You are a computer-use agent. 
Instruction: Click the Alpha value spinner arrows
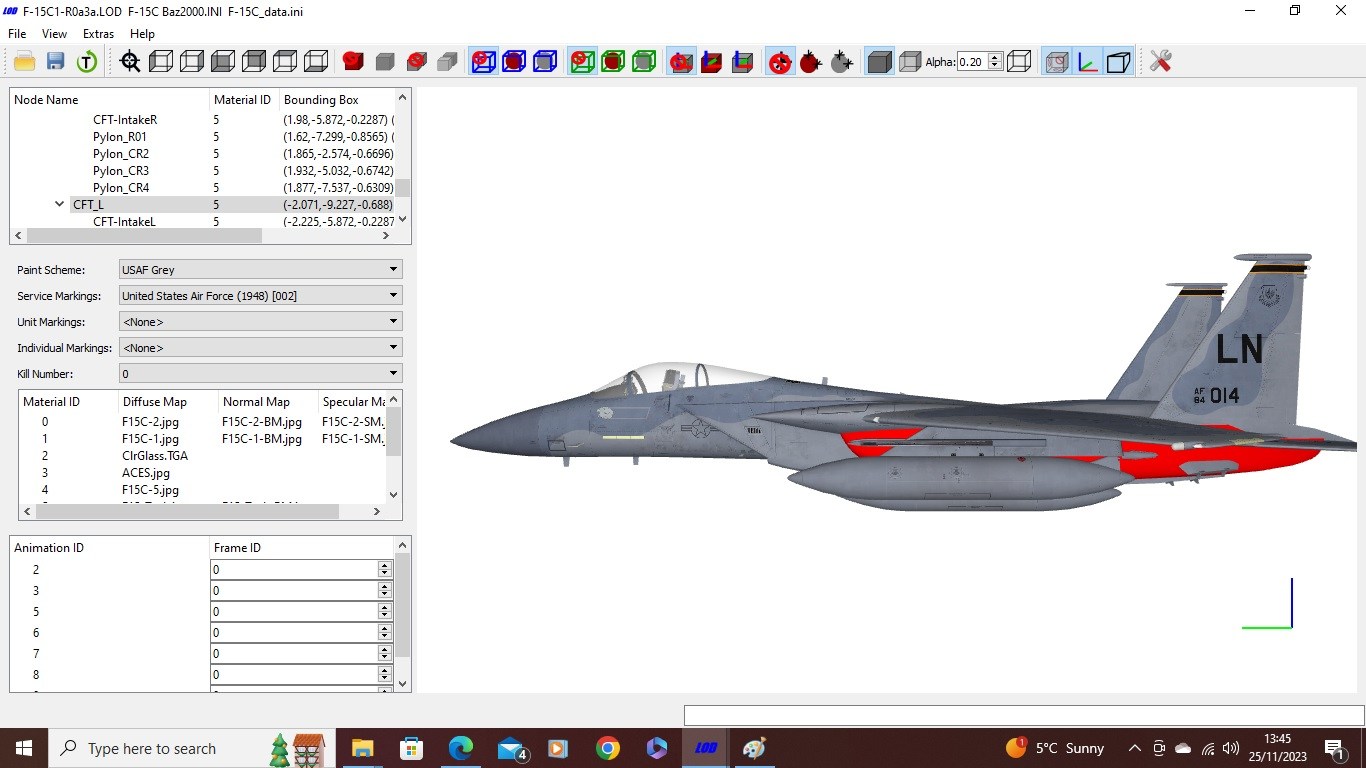click(995, 62)
